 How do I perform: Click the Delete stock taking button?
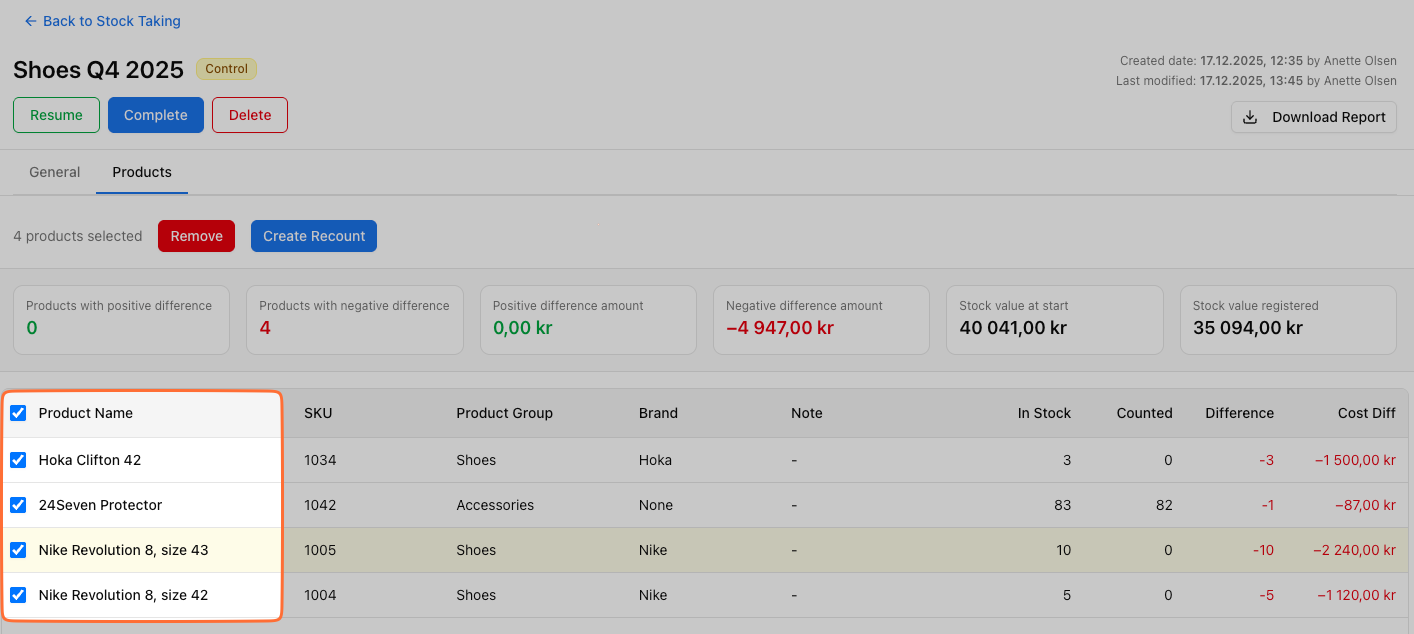point(249,115)
